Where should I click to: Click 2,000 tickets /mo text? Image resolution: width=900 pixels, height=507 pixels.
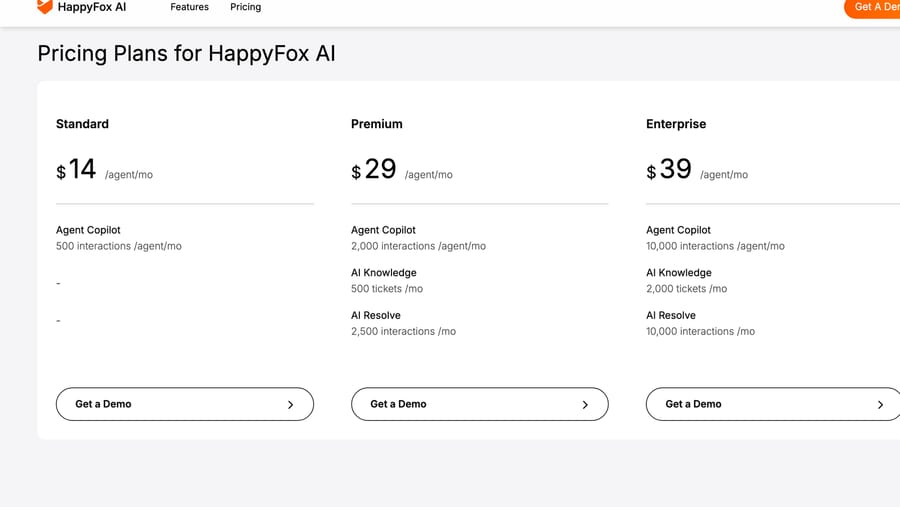click(x=686, y=289)
